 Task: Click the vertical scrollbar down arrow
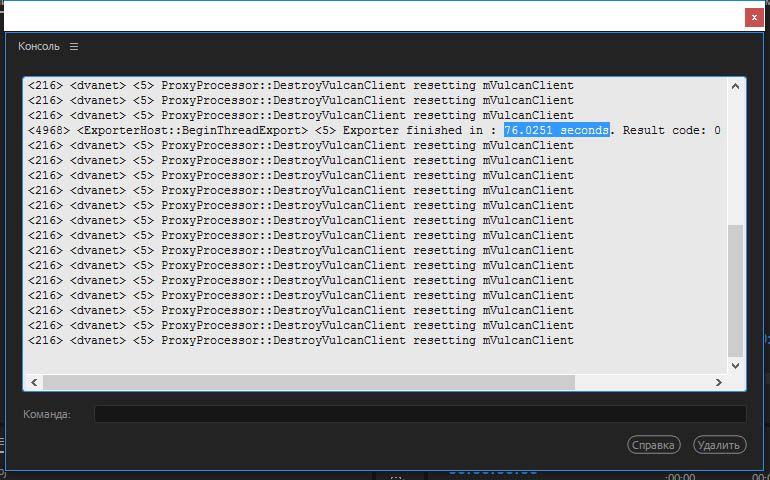(736, 366)
